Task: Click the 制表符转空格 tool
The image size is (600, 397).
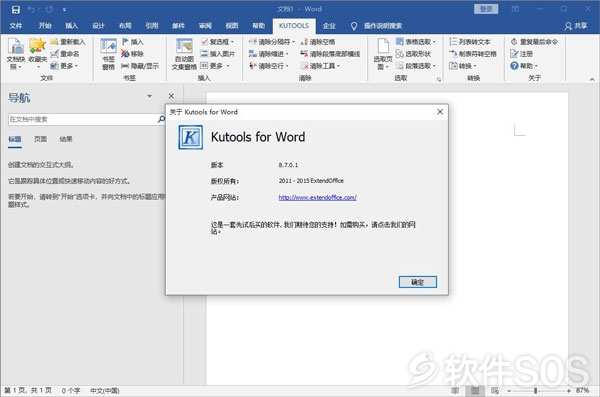Action: click(x=473, y=54)
